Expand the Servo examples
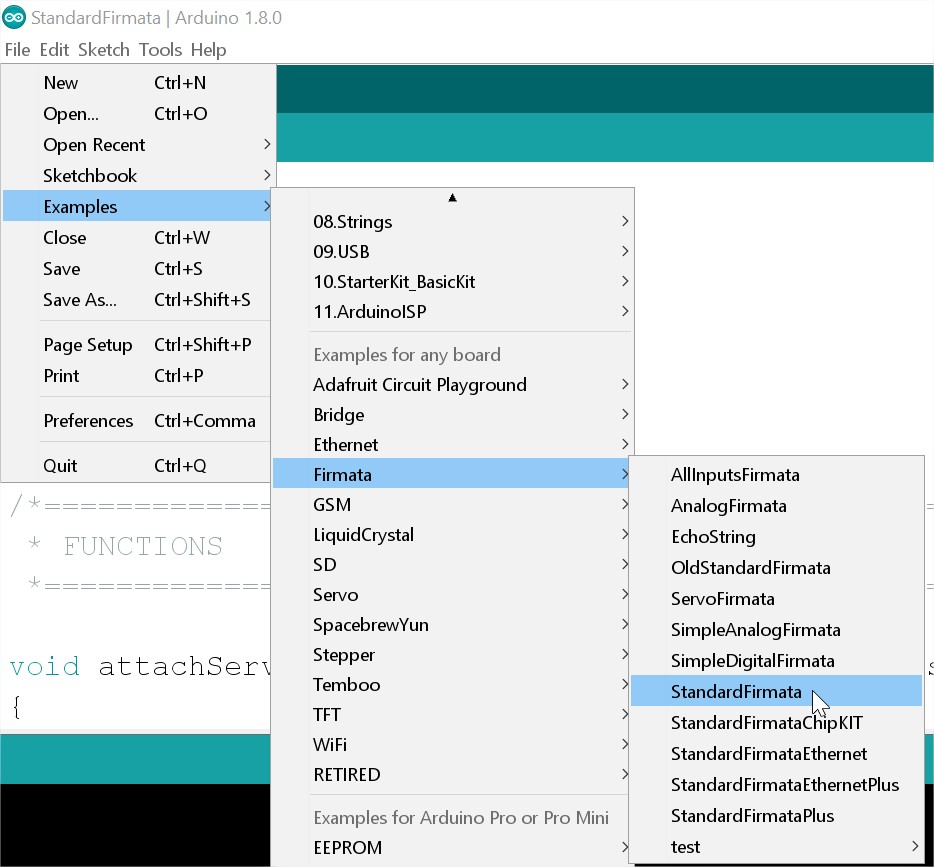Viewport: 934px width, 867px height. tap(452, 595)
